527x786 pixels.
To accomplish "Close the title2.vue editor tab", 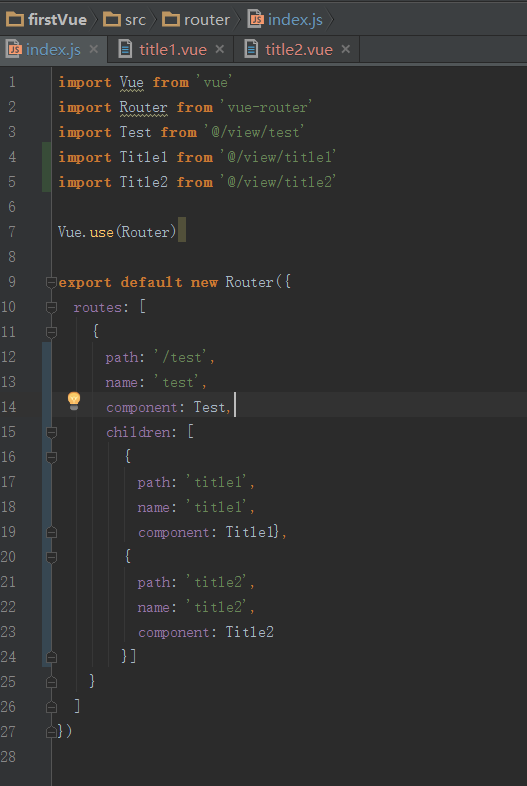I will click(x=345, y=49).
